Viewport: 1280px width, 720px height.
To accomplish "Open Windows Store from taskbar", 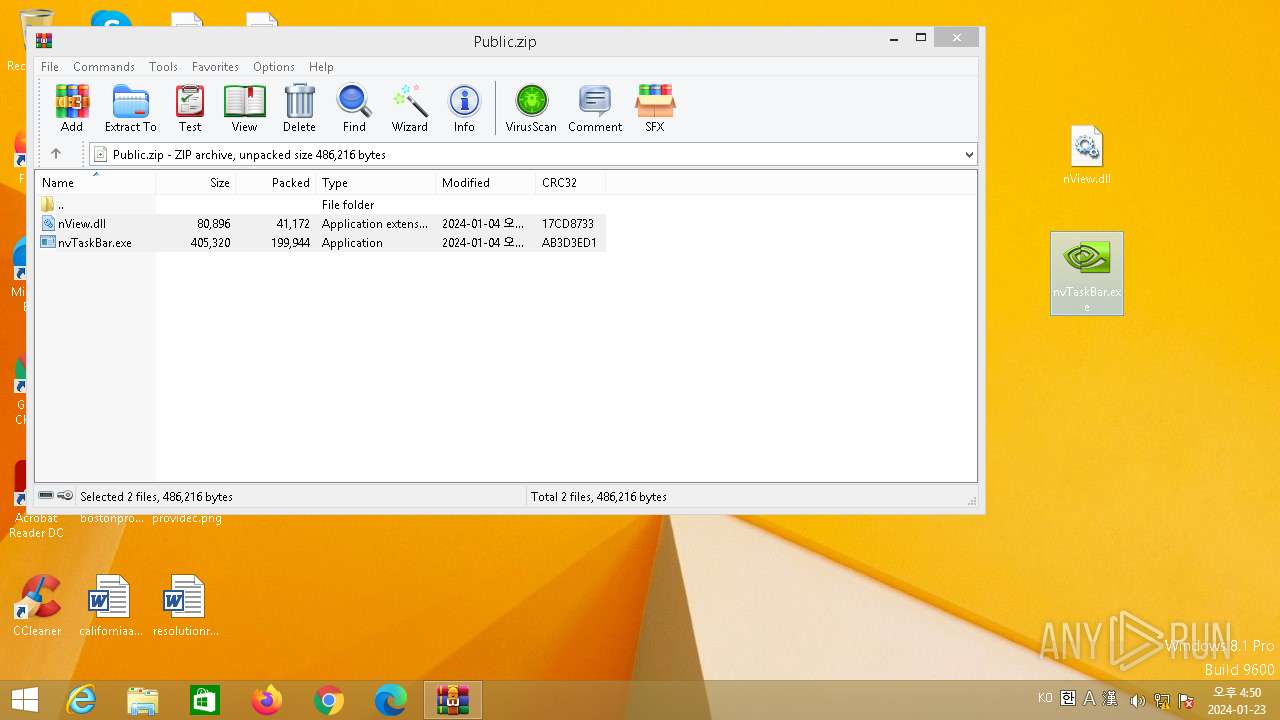I will pyautogui.click(x=205, y=700).
